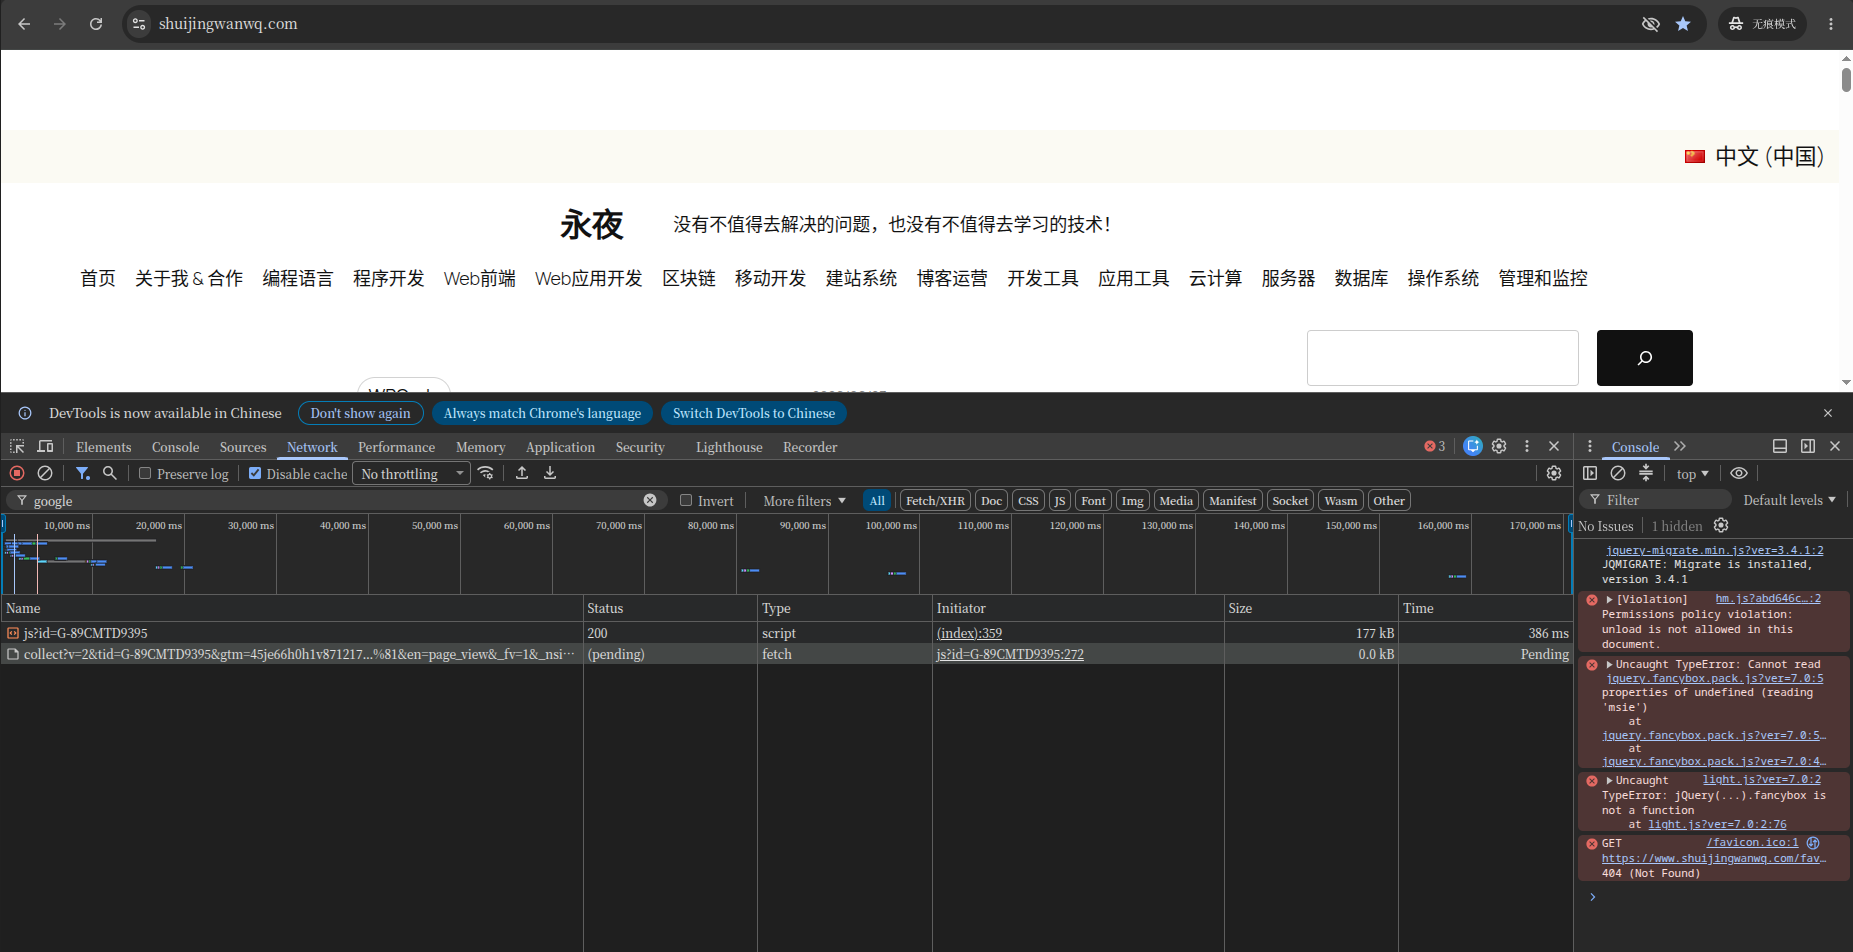Open the Lighthouse tab
The height and width of the screenshot is (952, 1853).
[729, 447]
